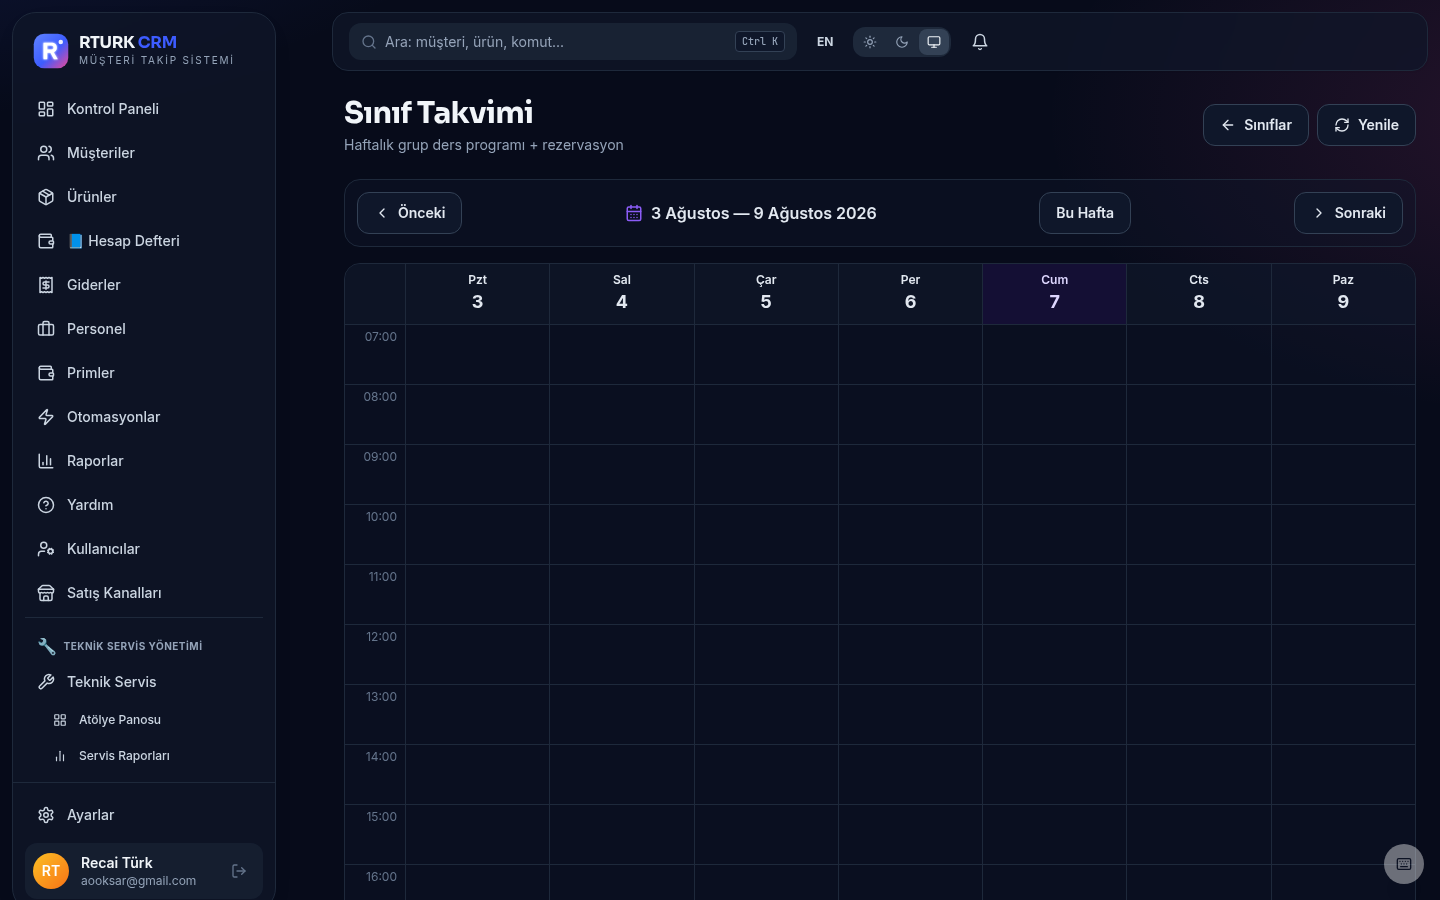Click the Ctrl K shortcut badge

pyautogui.click(x=760, y=42)
